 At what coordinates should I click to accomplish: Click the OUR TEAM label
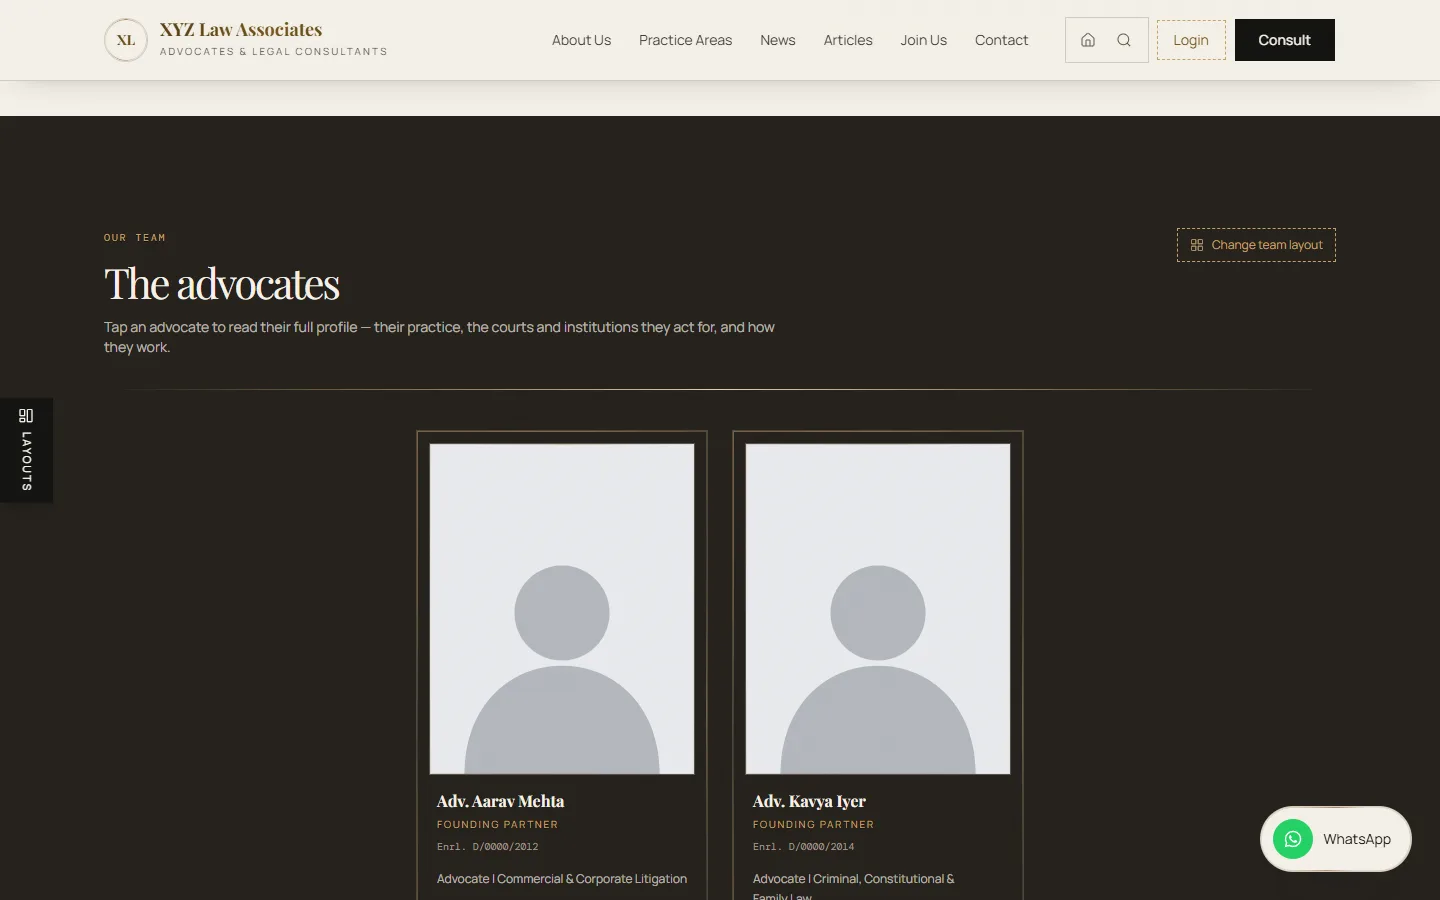135,238
